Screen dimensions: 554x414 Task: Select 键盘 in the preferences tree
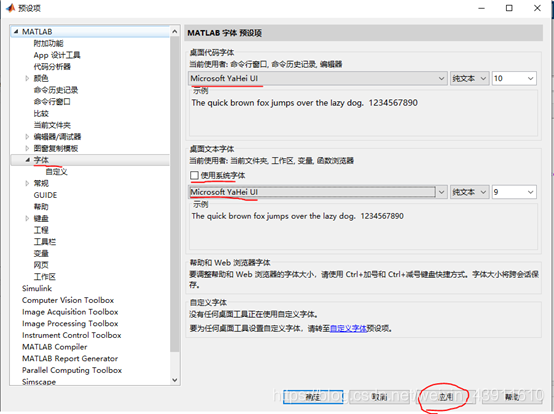[x=41, y=218]
